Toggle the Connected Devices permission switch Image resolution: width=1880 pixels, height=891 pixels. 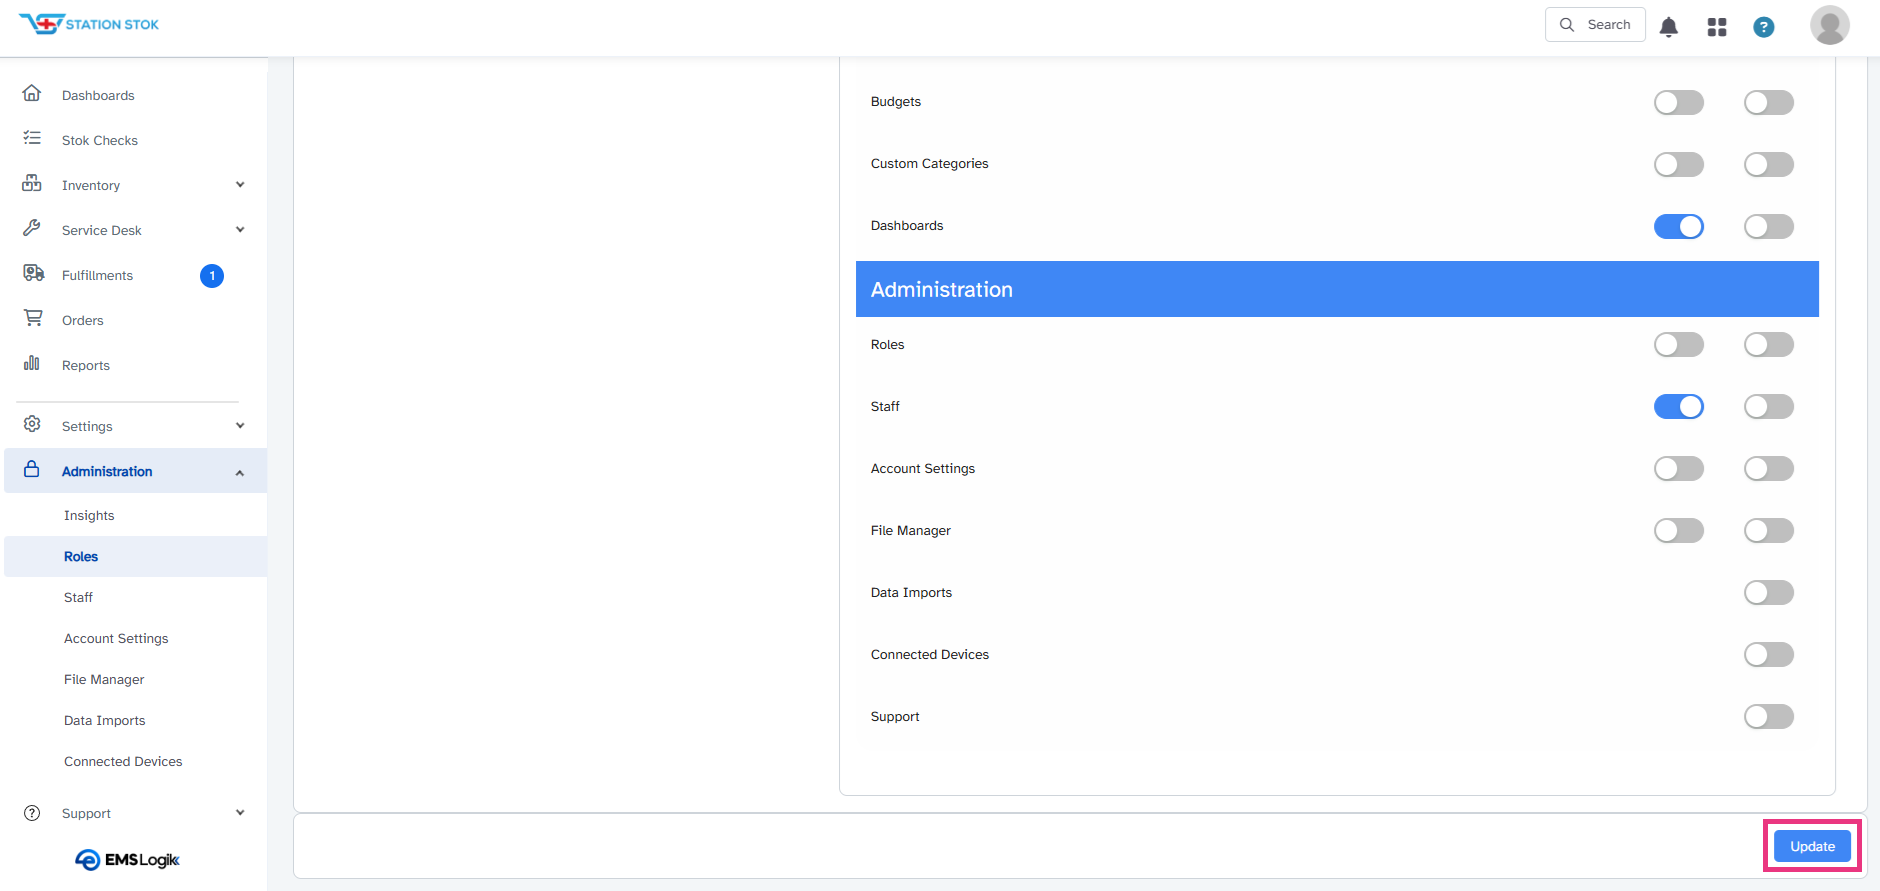(x=1769, y=655)
